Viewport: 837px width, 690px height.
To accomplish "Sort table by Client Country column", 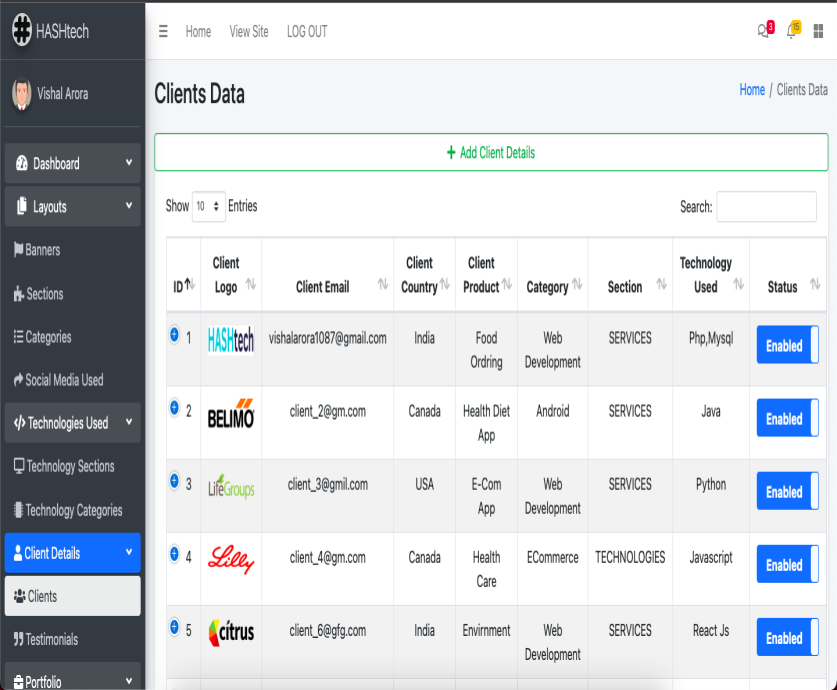I will 424,275.
